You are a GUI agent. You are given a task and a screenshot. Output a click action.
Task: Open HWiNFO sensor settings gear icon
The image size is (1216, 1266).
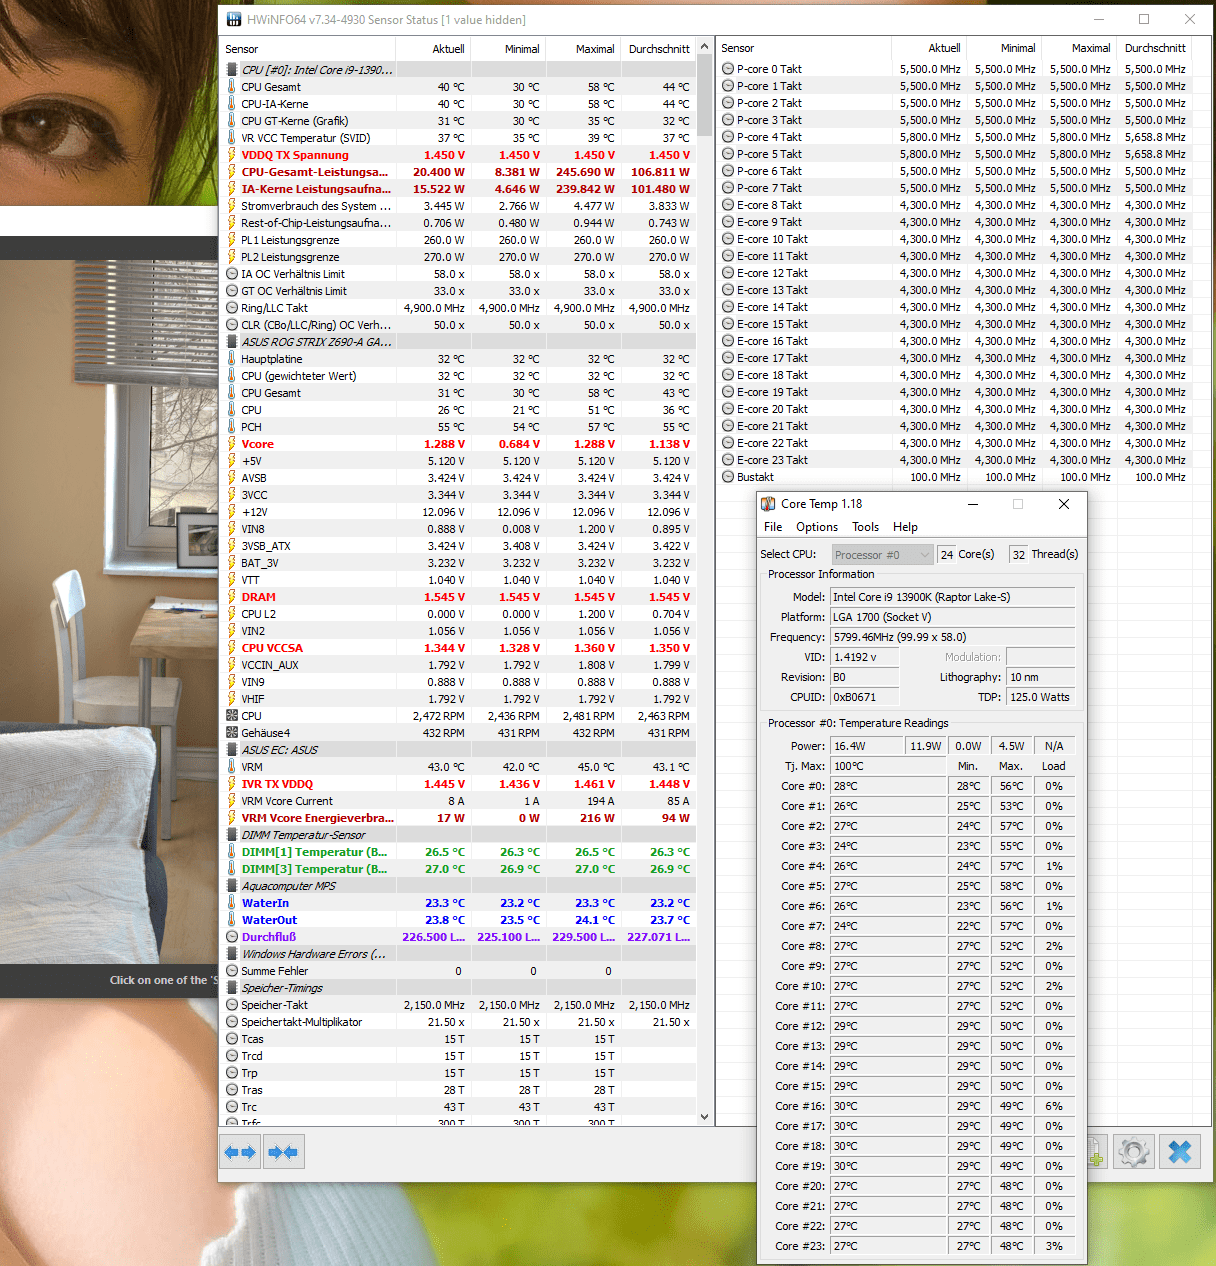[x=1134, y=1153]
